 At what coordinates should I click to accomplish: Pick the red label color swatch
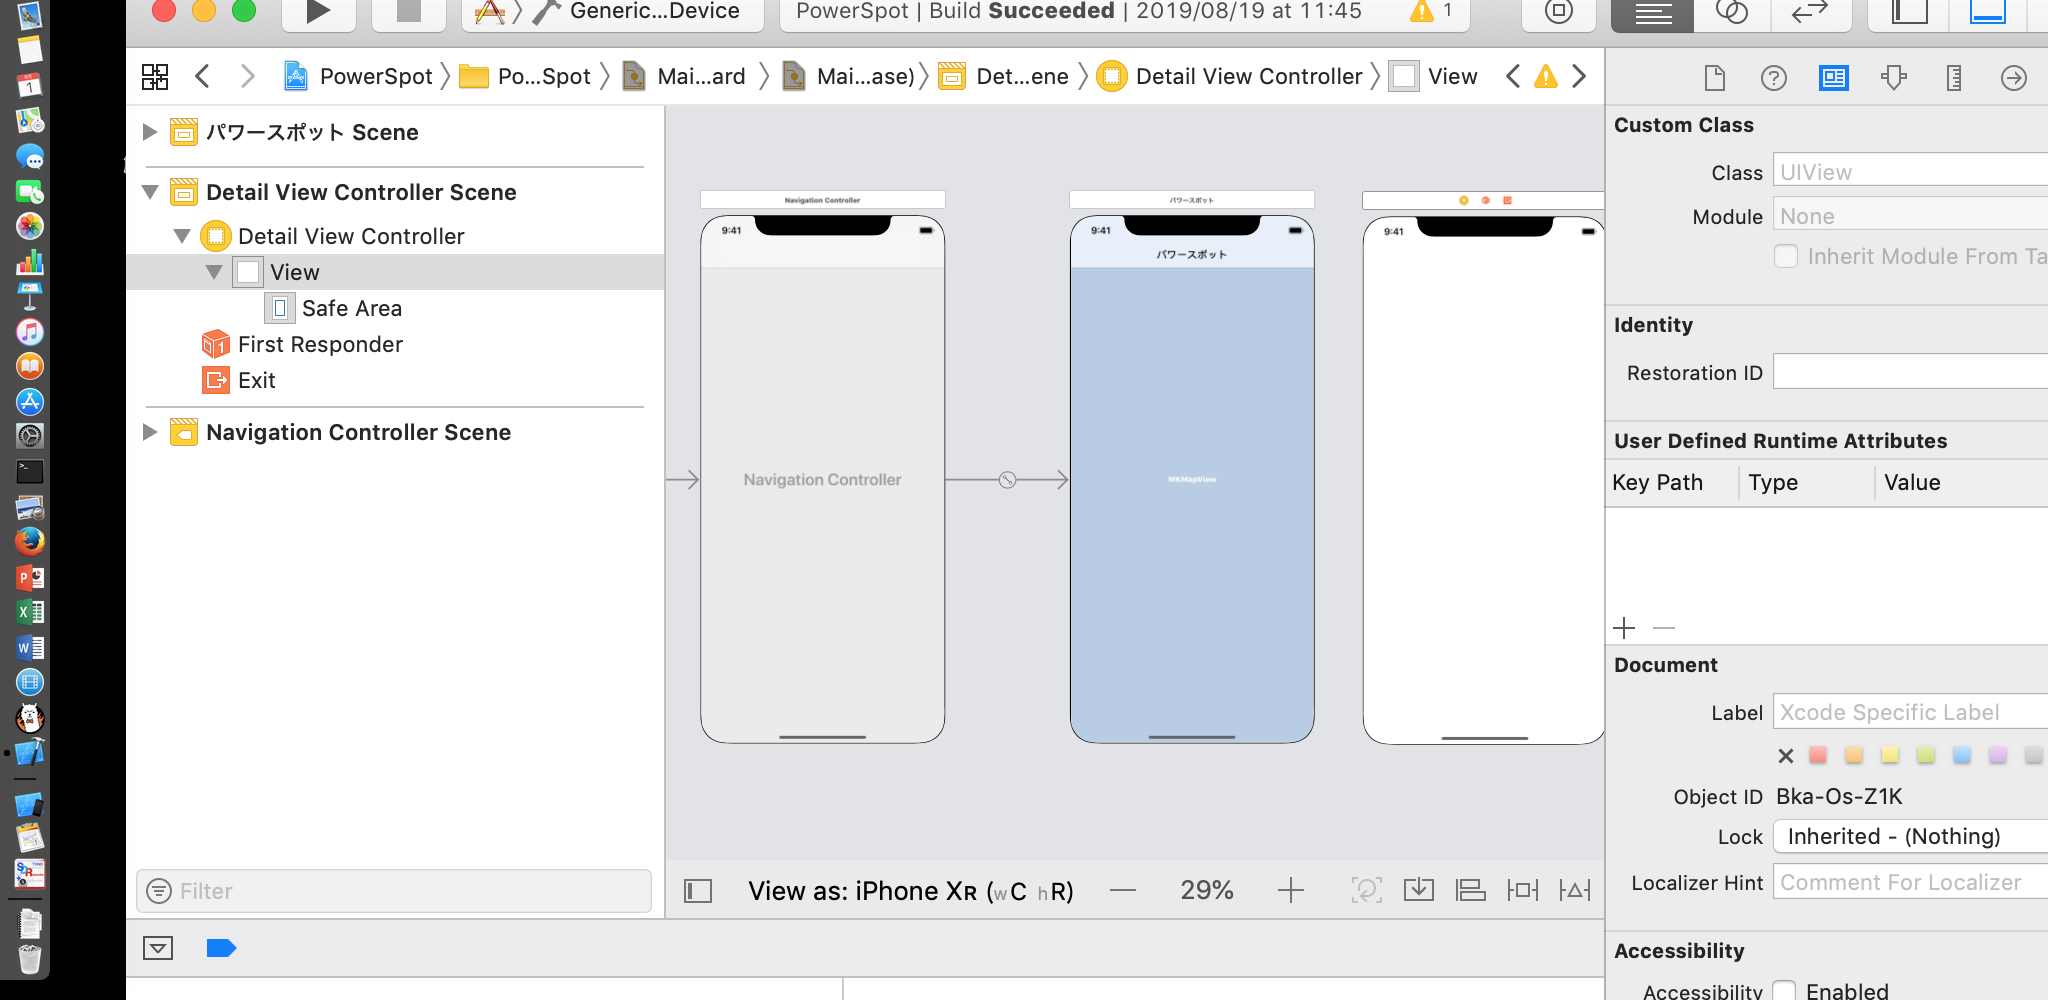click(x=1818, y=755)
